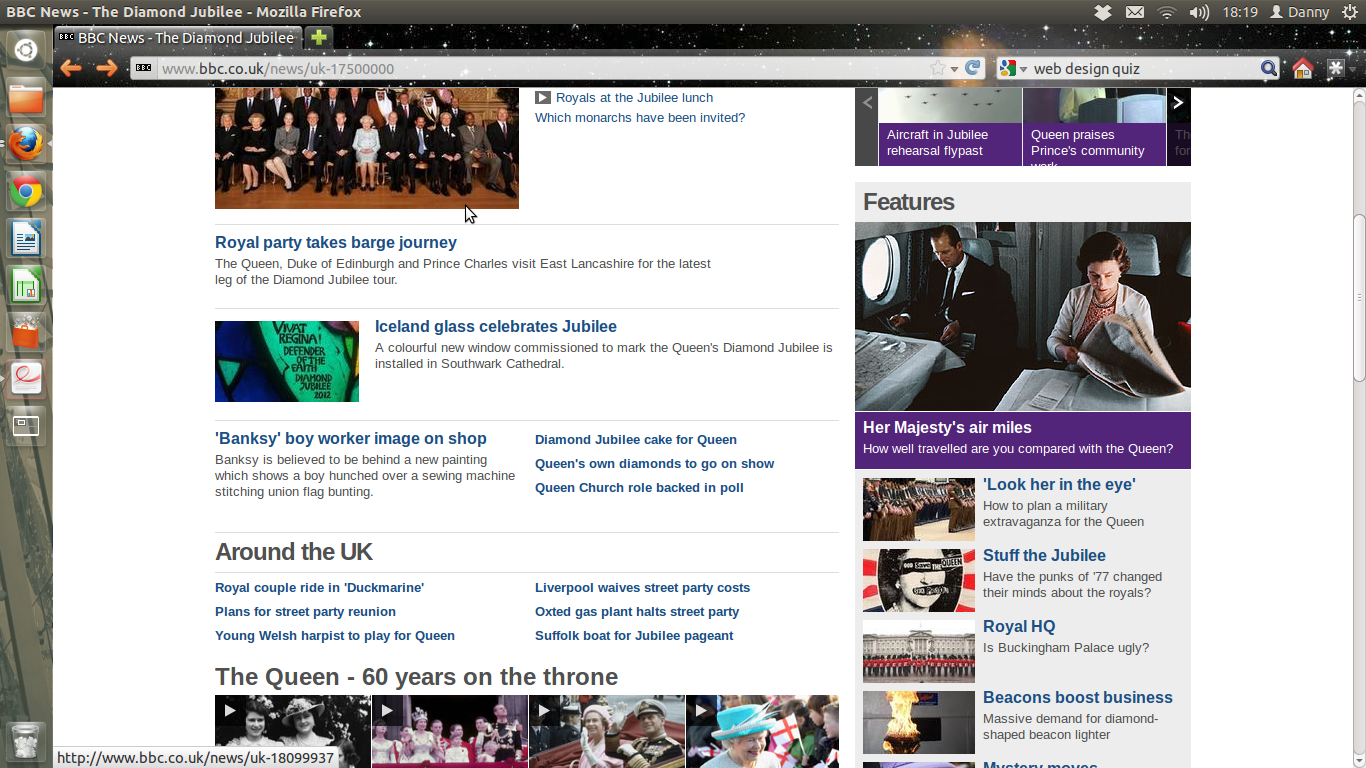Open 'Queen Church role backed in poll'
Viewport: 1366px width, 768px height.
coord(639,487)
